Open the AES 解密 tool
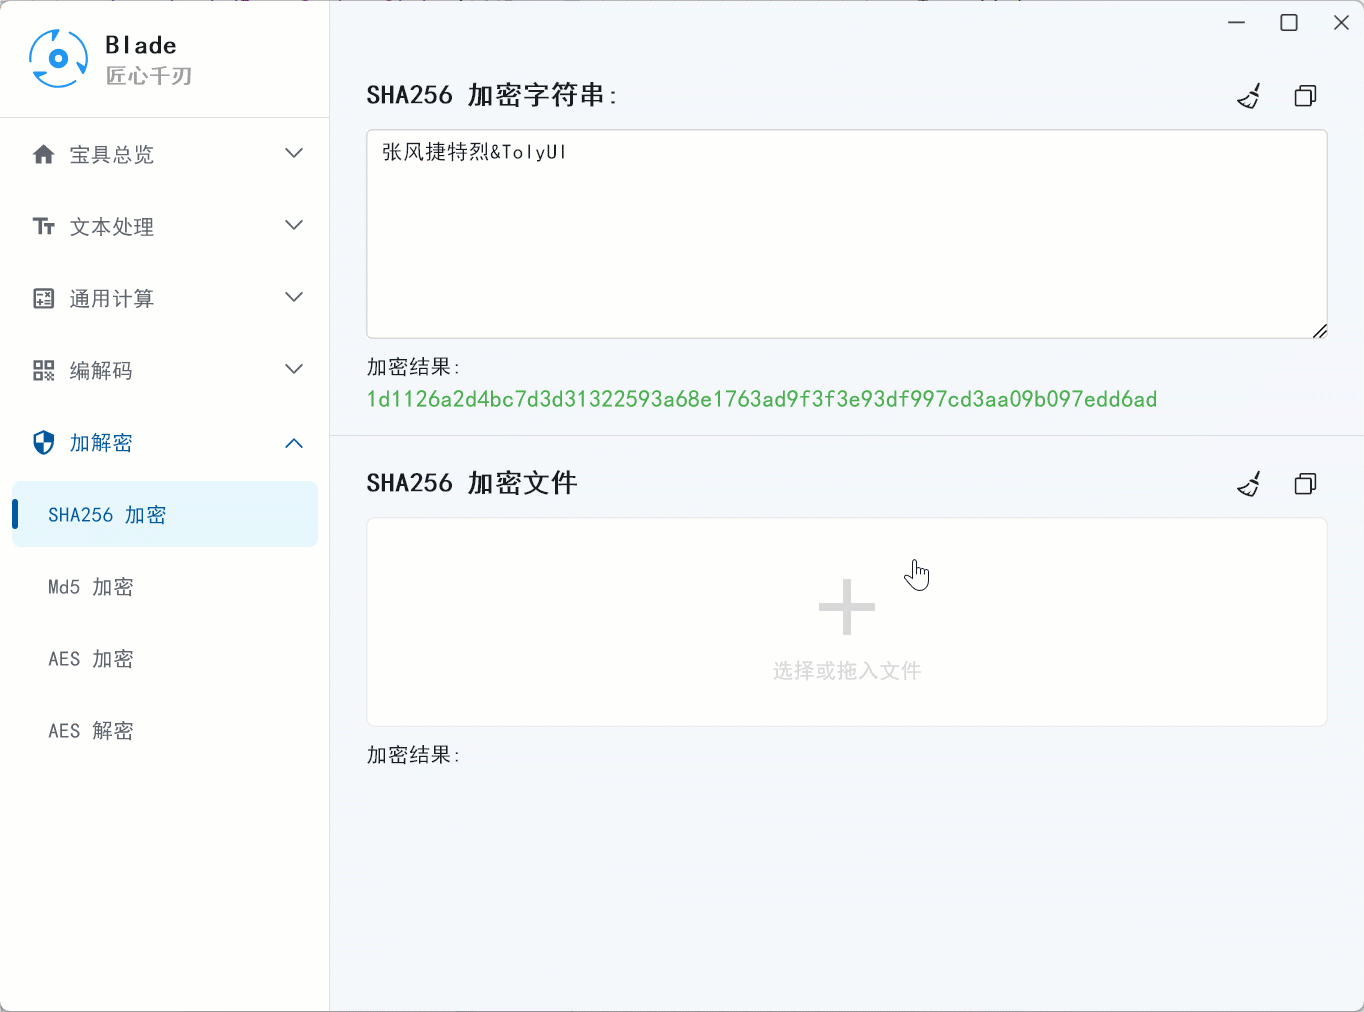This screenshot has width=1364, height=1012. 90,731
